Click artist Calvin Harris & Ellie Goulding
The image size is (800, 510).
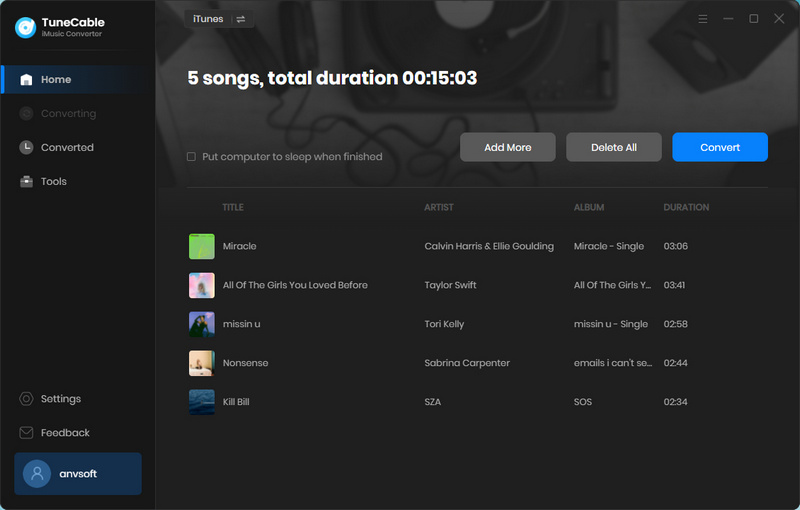tap(489, 246)
